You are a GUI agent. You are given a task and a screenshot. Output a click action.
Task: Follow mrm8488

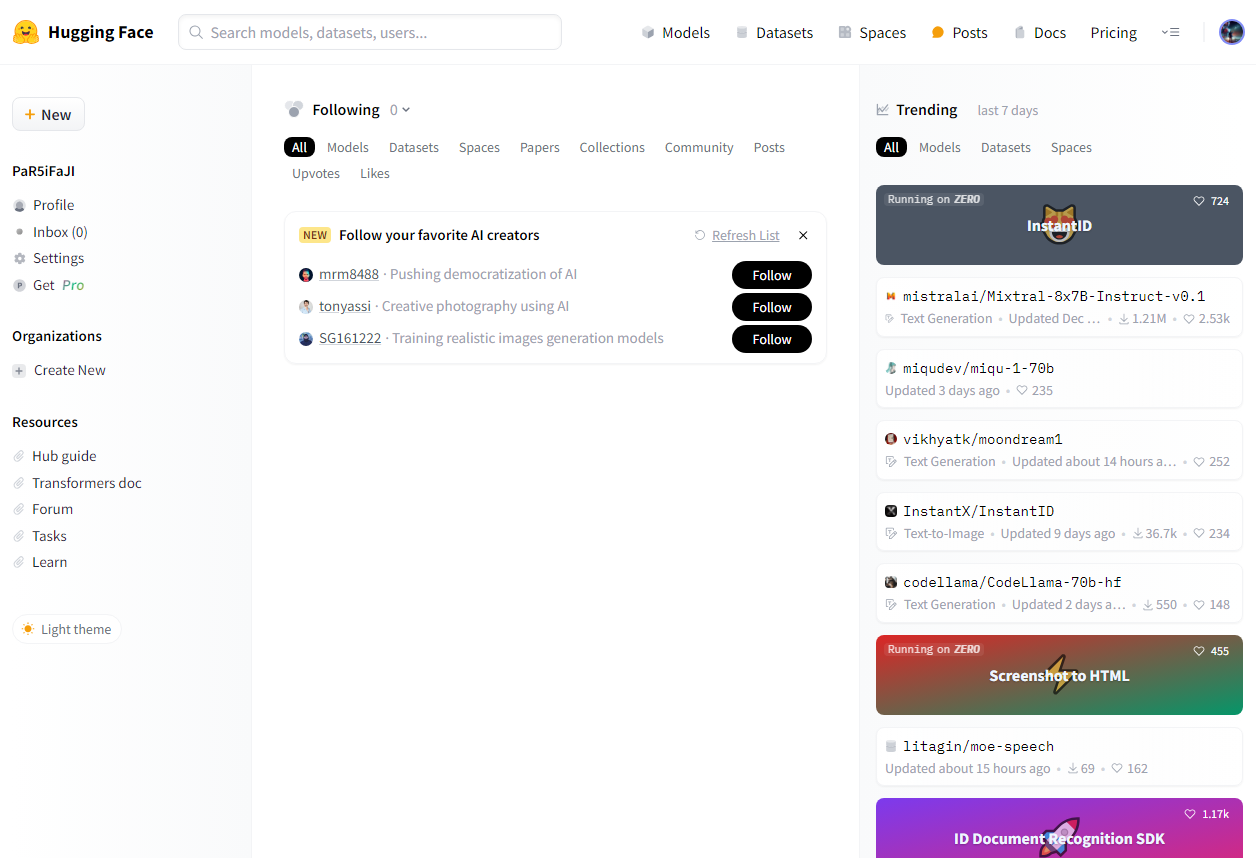[772, 275]
